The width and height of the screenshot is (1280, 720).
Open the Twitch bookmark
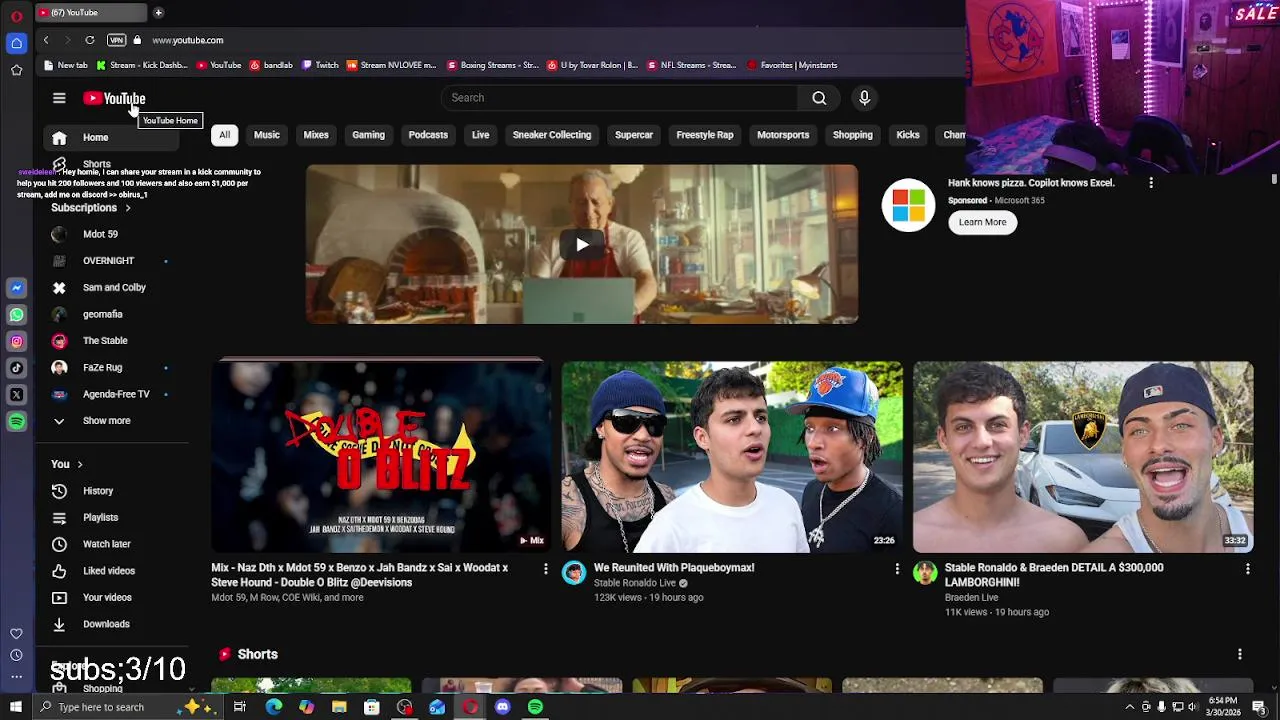pos(320,65)
